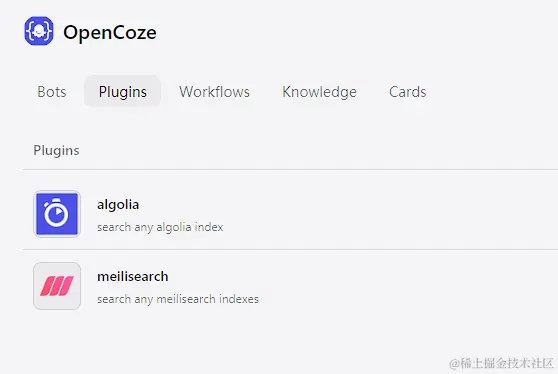Switch to the Bots tab
This screenshot has height=374, width=558.
(x=52, y=92)
